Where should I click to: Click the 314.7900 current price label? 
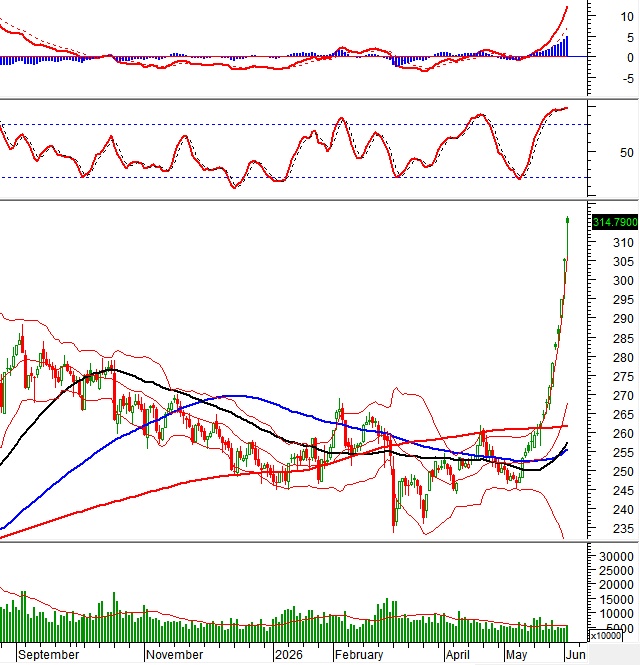pos(615,222)
